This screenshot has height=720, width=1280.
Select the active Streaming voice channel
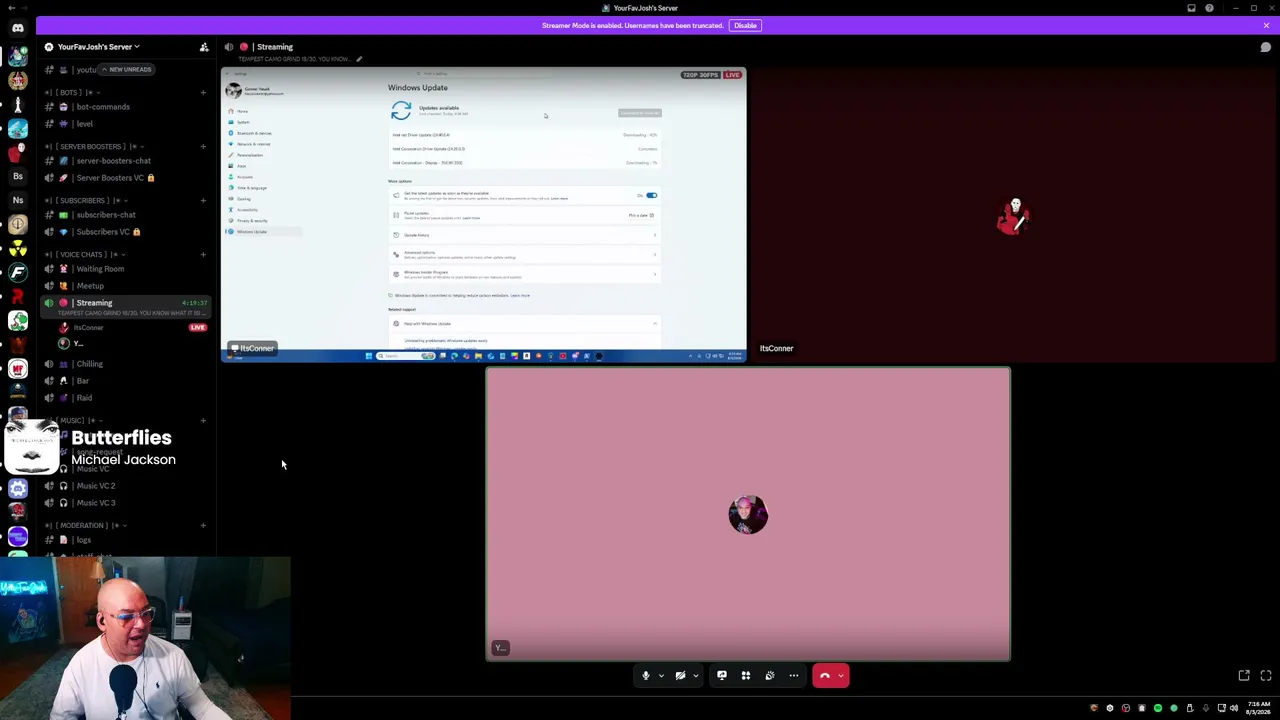pos(125,307)
